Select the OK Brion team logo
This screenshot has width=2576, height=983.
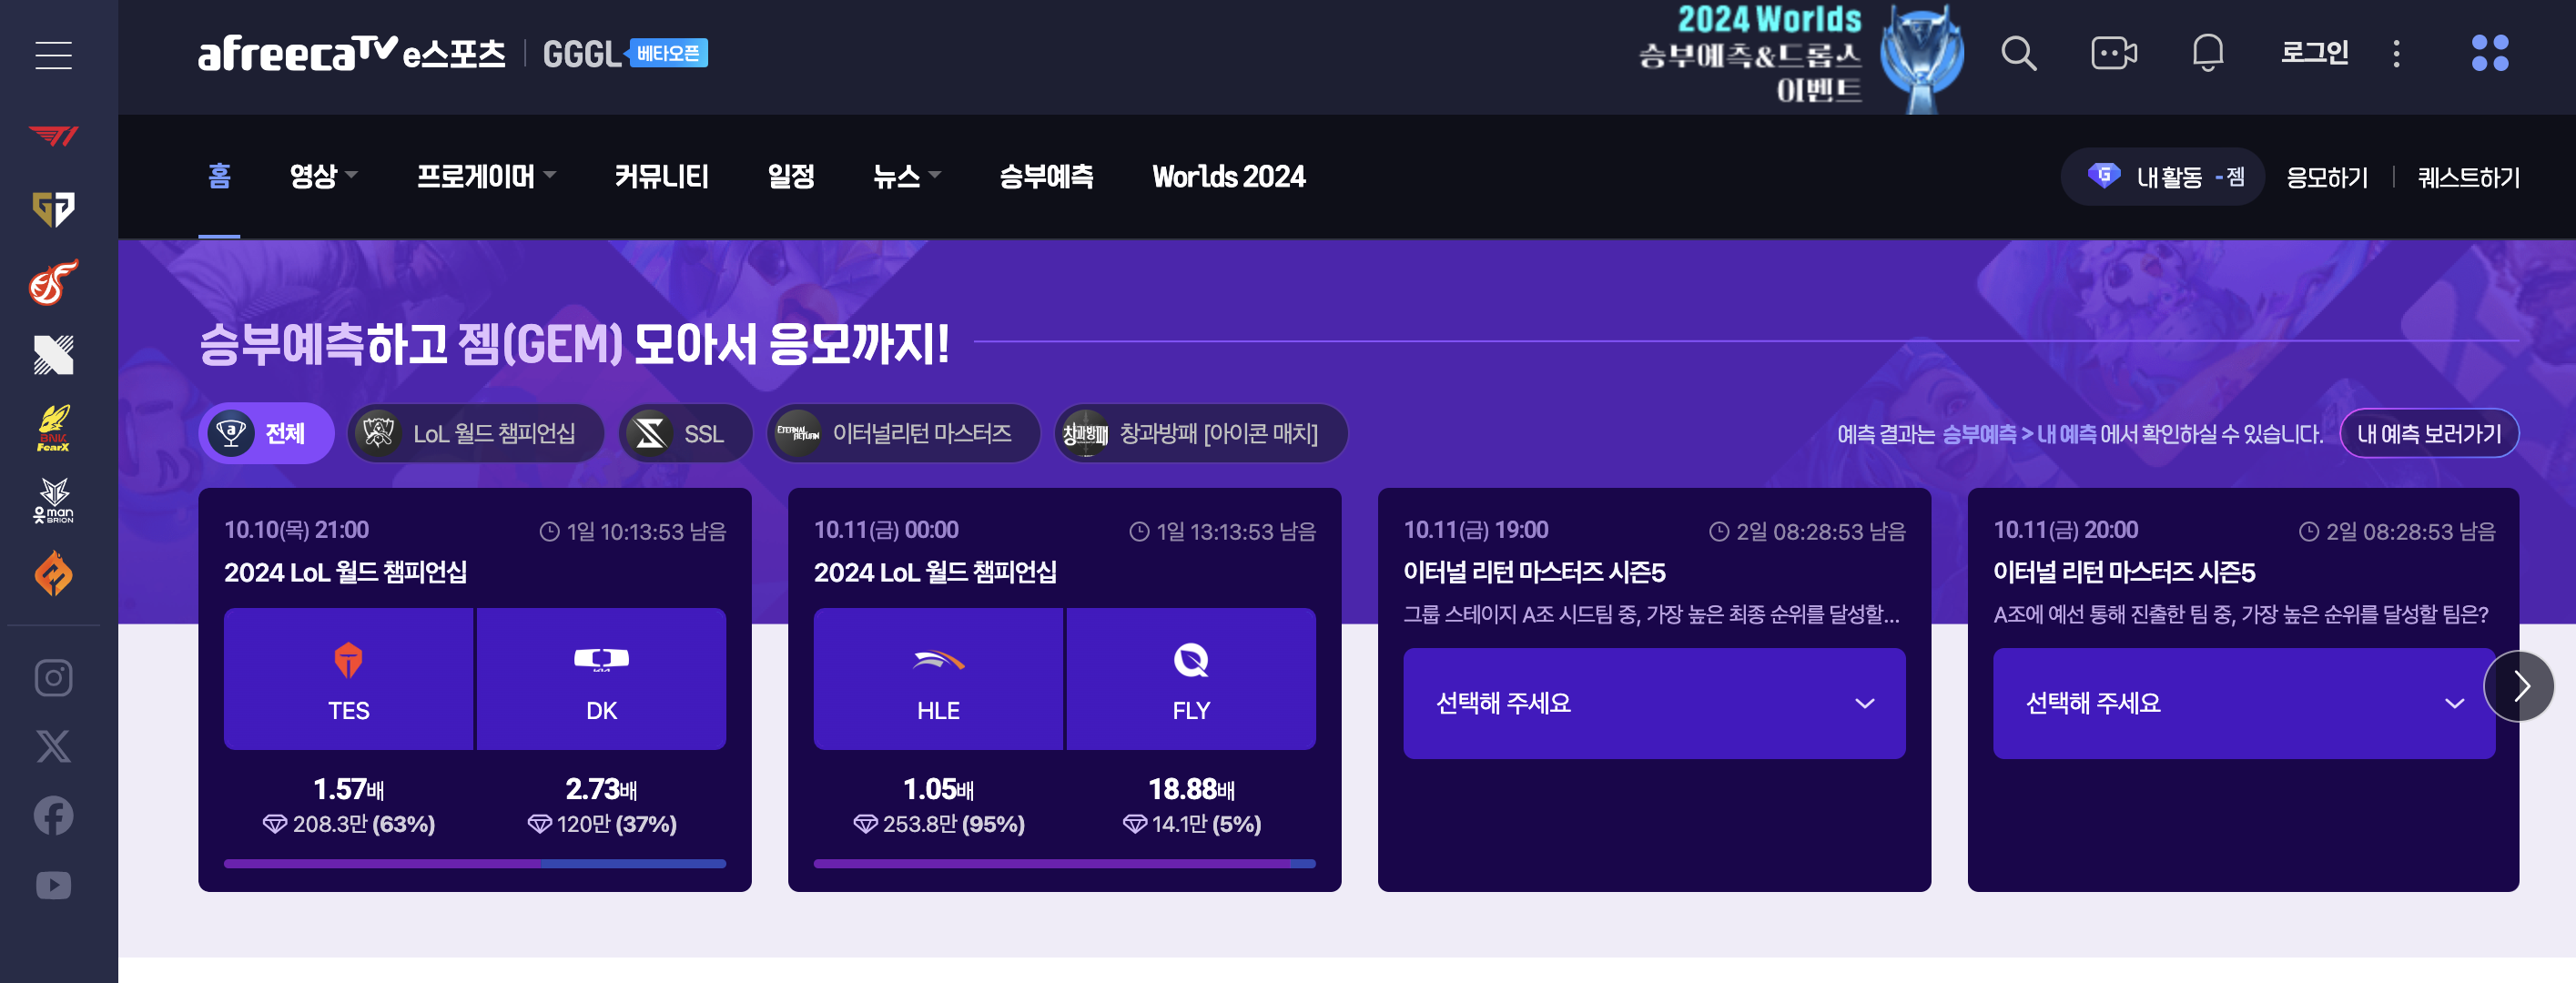53,500
